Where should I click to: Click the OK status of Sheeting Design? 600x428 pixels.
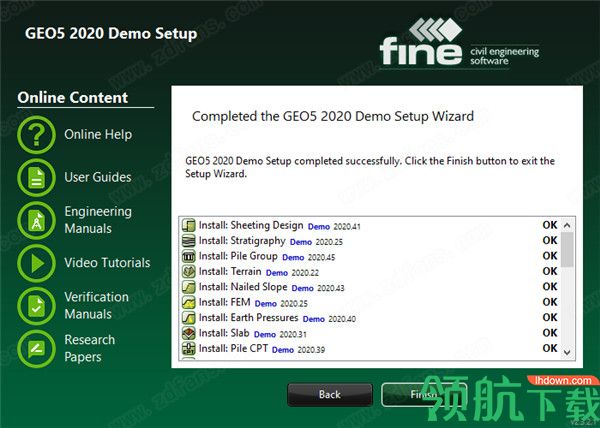pos(550,225)
